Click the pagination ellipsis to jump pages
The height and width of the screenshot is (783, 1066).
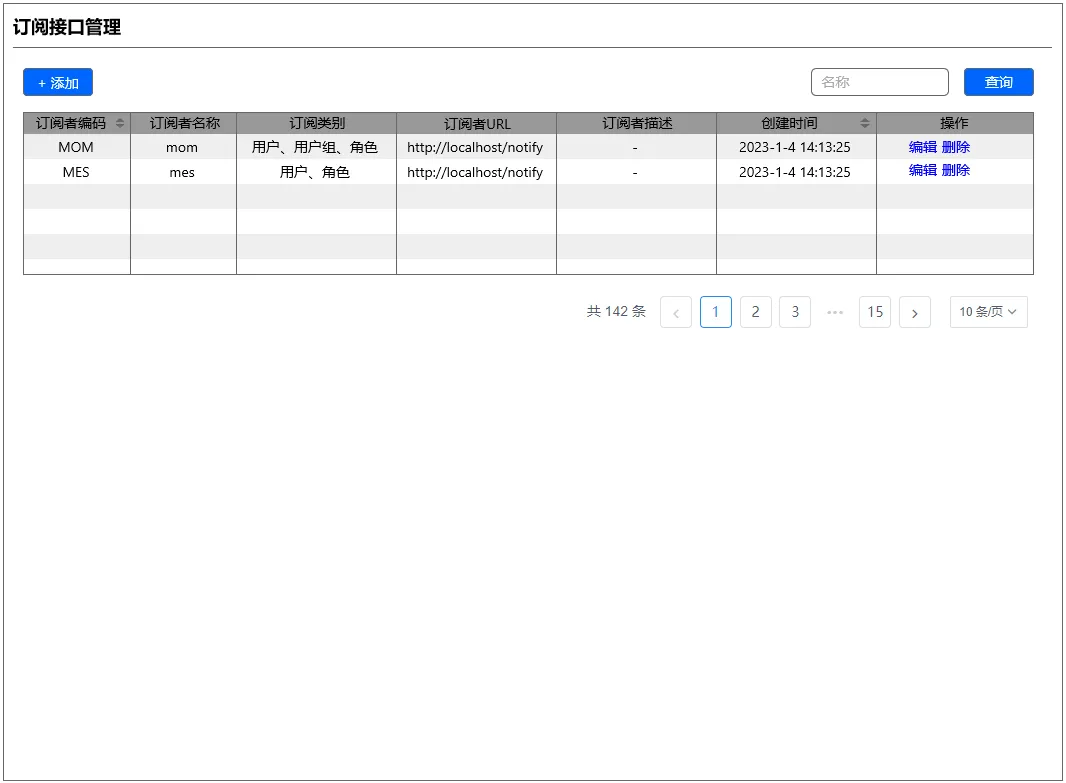pos(835,312)
